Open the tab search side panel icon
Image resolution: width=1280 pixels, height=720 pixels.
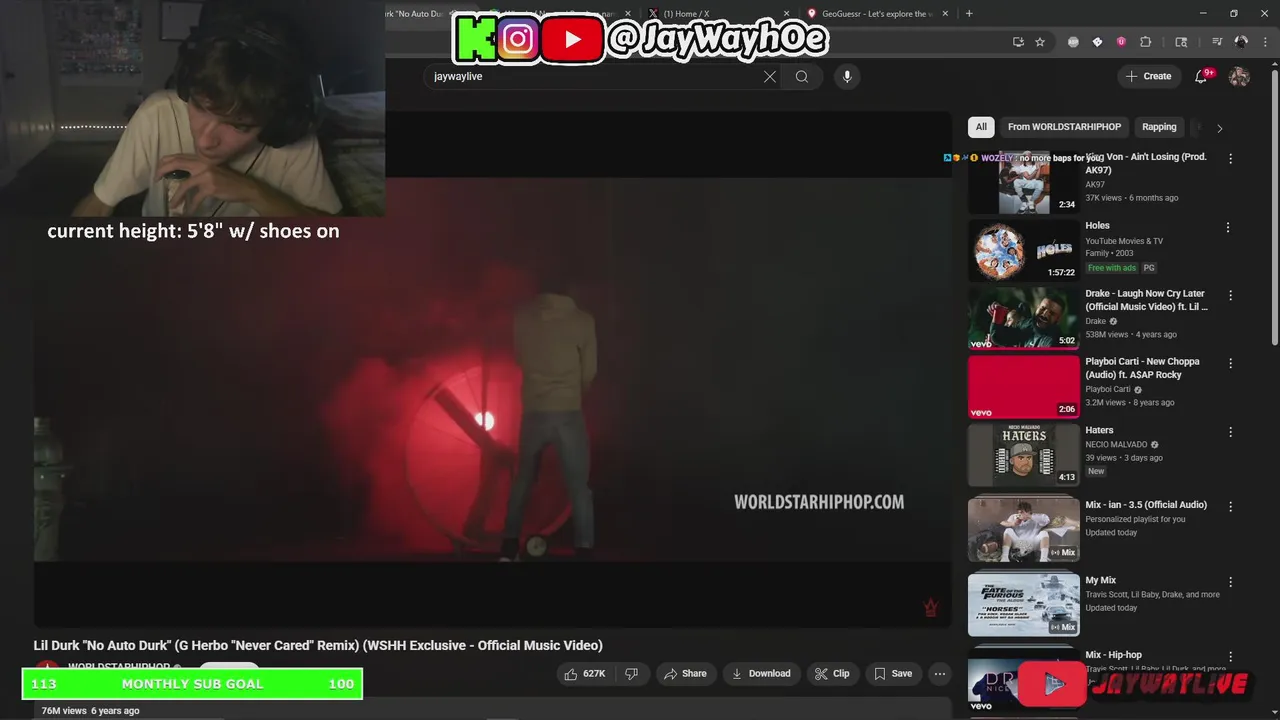pyautogui.click(x=1181, y=42)
